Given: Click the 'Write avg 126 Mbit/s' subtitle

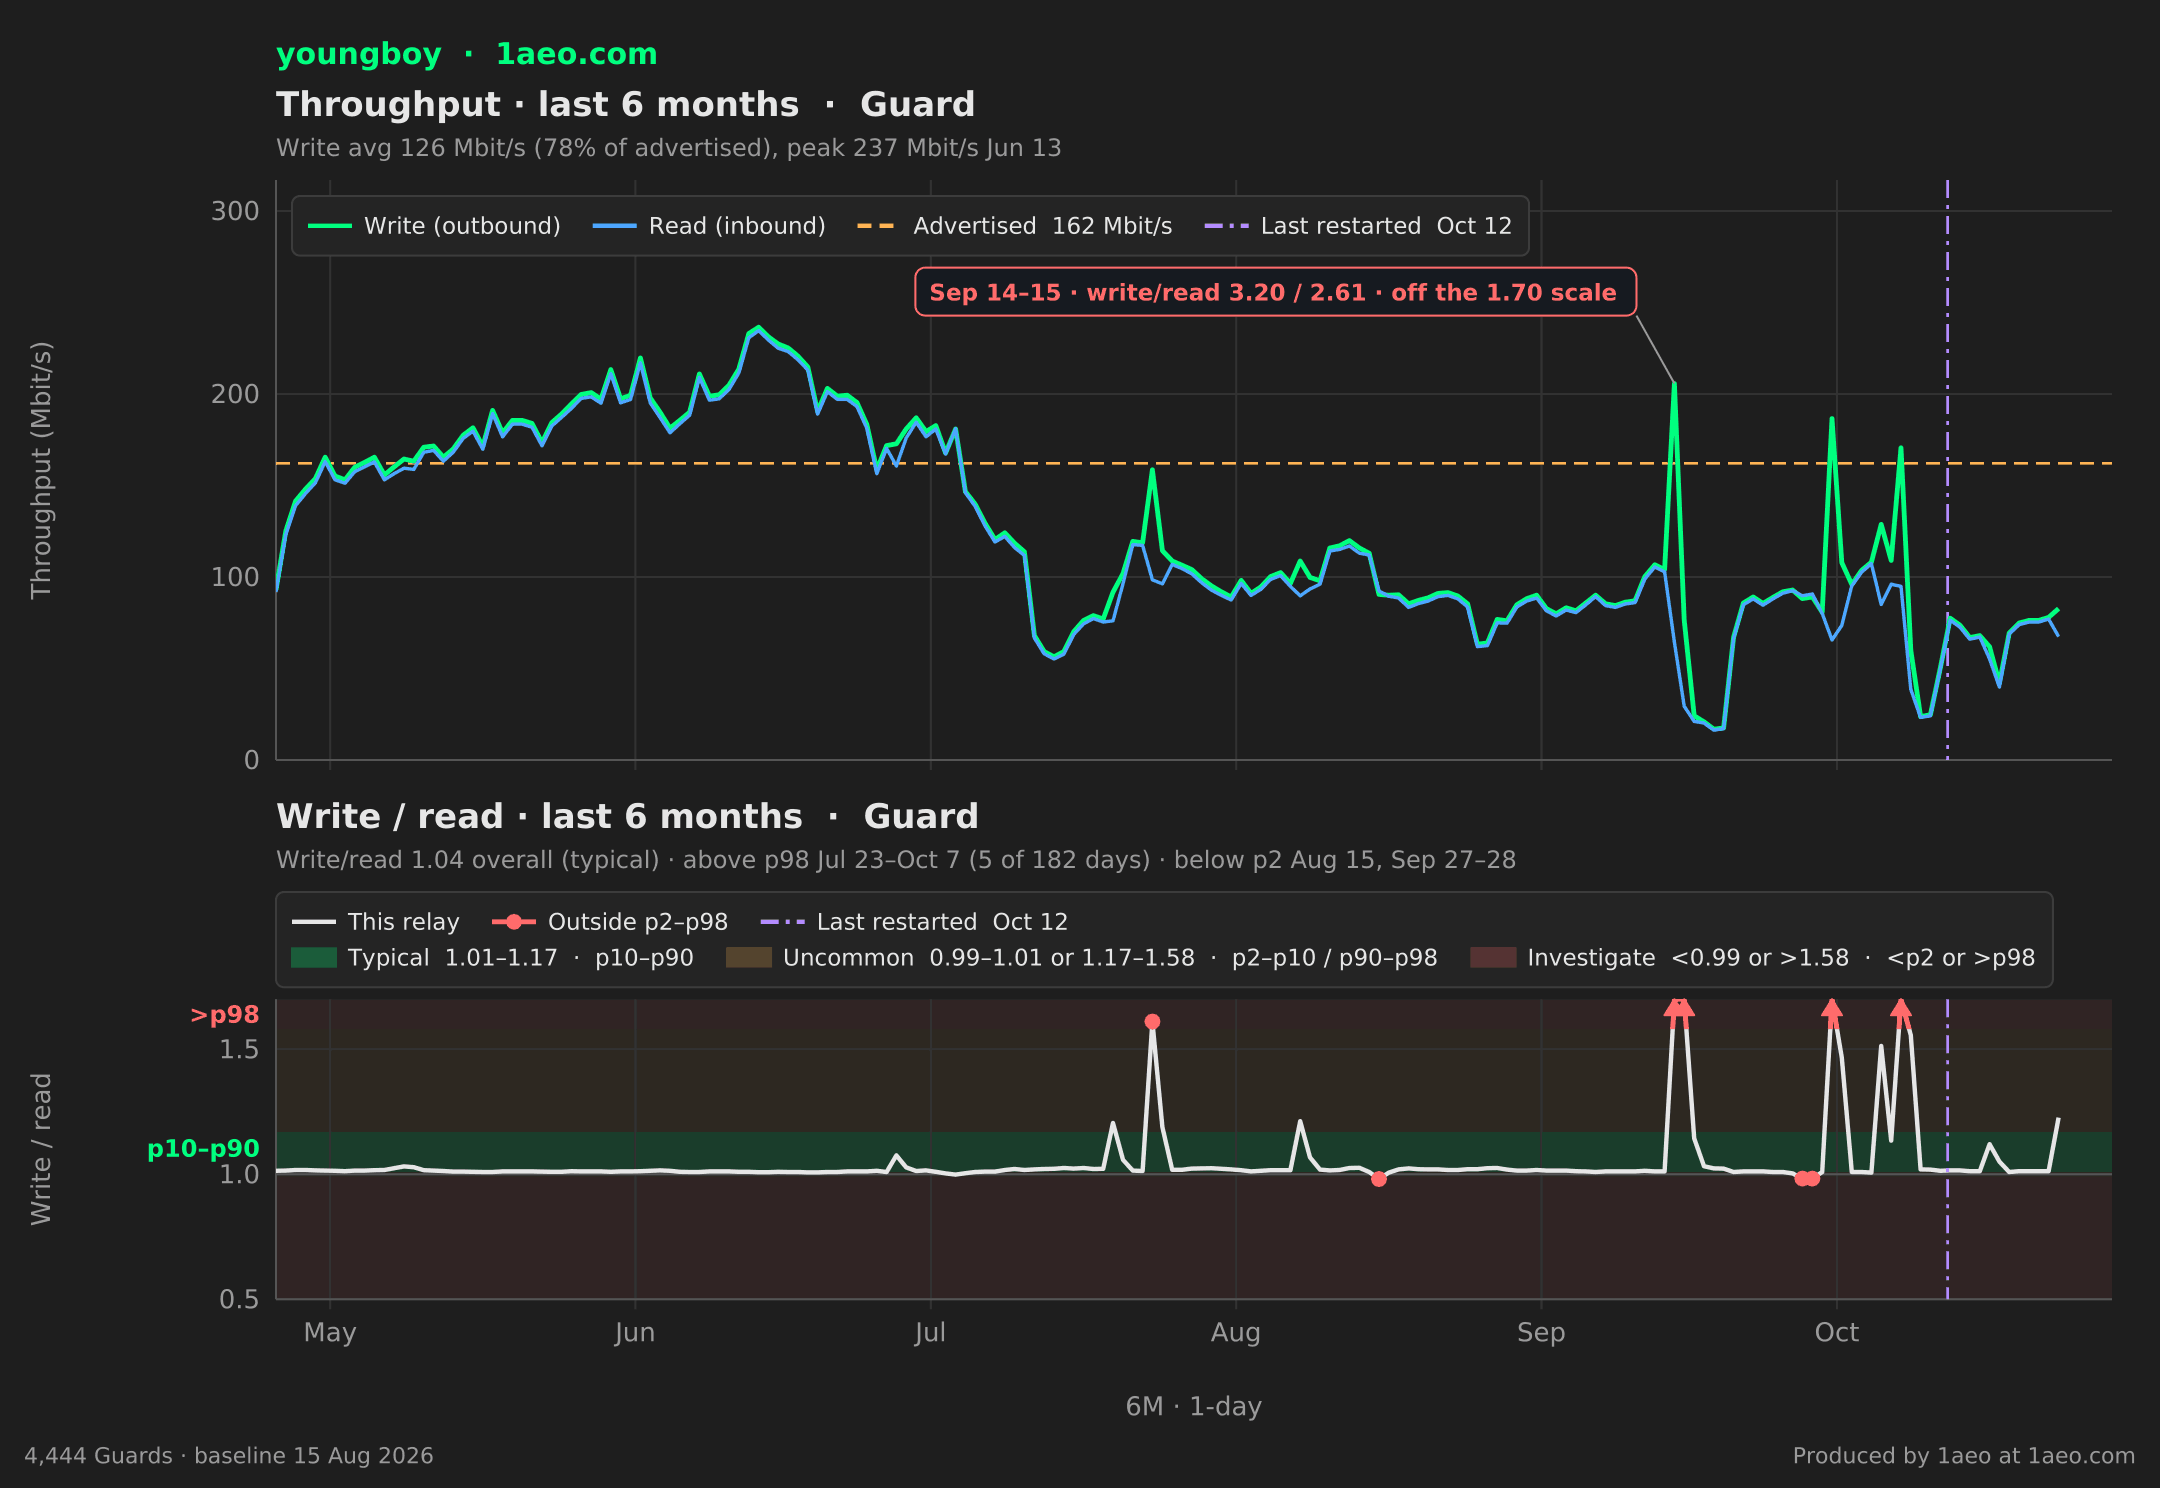Looking at the screenshot, I should [669, 148].
